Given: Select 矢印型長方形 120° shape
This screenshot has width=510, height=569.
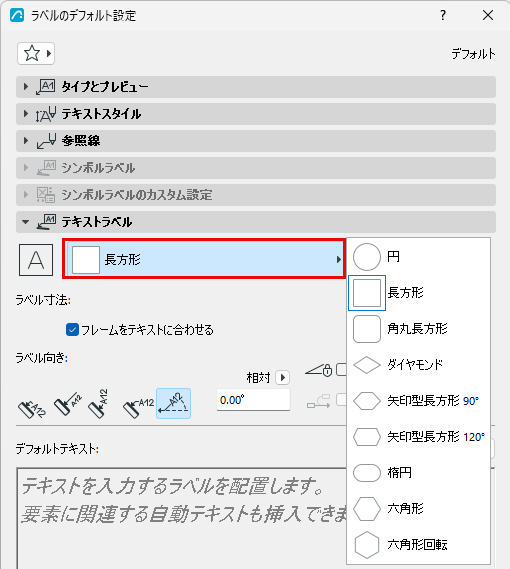Looking at the screenshot, I should pos(419,437).
